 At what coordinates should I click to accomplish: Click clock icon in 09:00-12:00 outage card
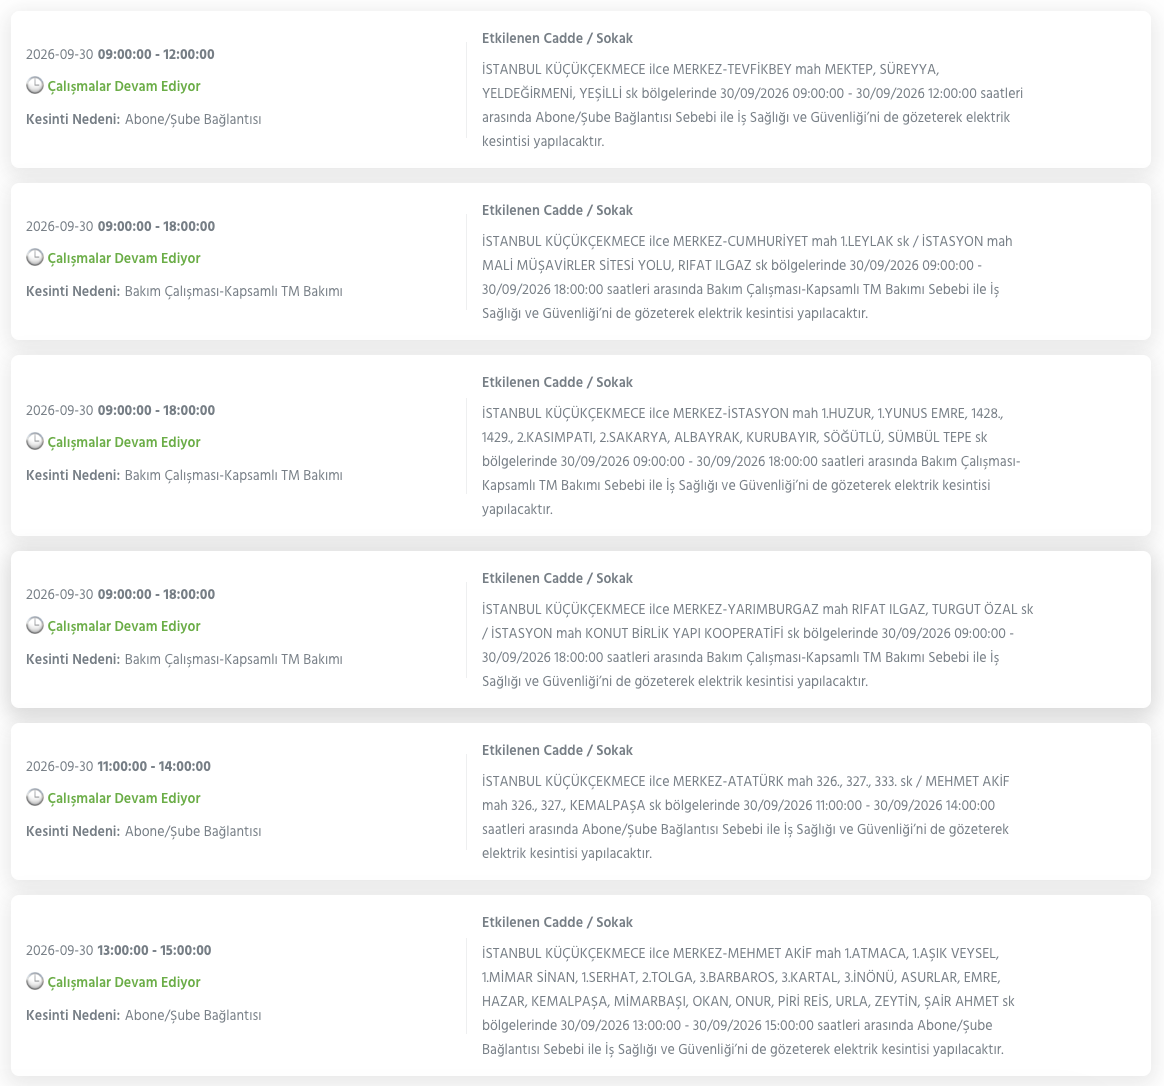[x=35, y=85]
